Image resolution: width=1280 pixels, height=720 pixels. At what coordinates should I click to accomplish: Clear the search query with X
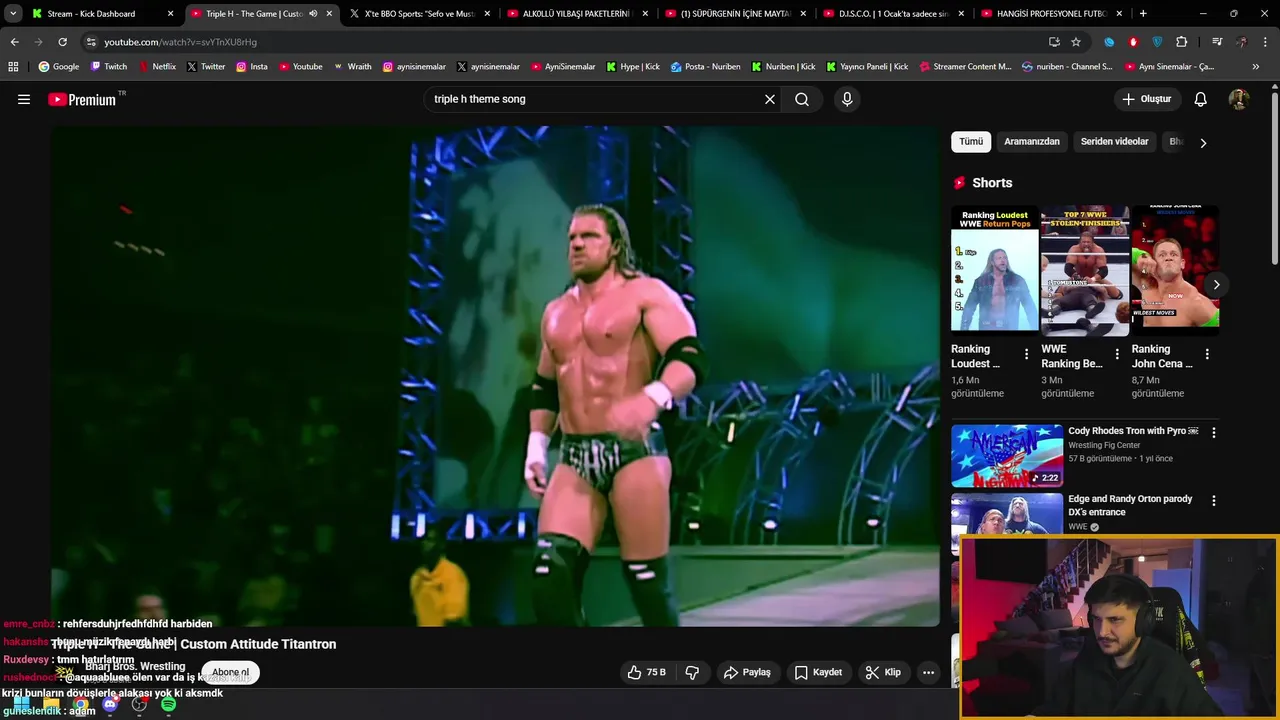click(770, 99)
